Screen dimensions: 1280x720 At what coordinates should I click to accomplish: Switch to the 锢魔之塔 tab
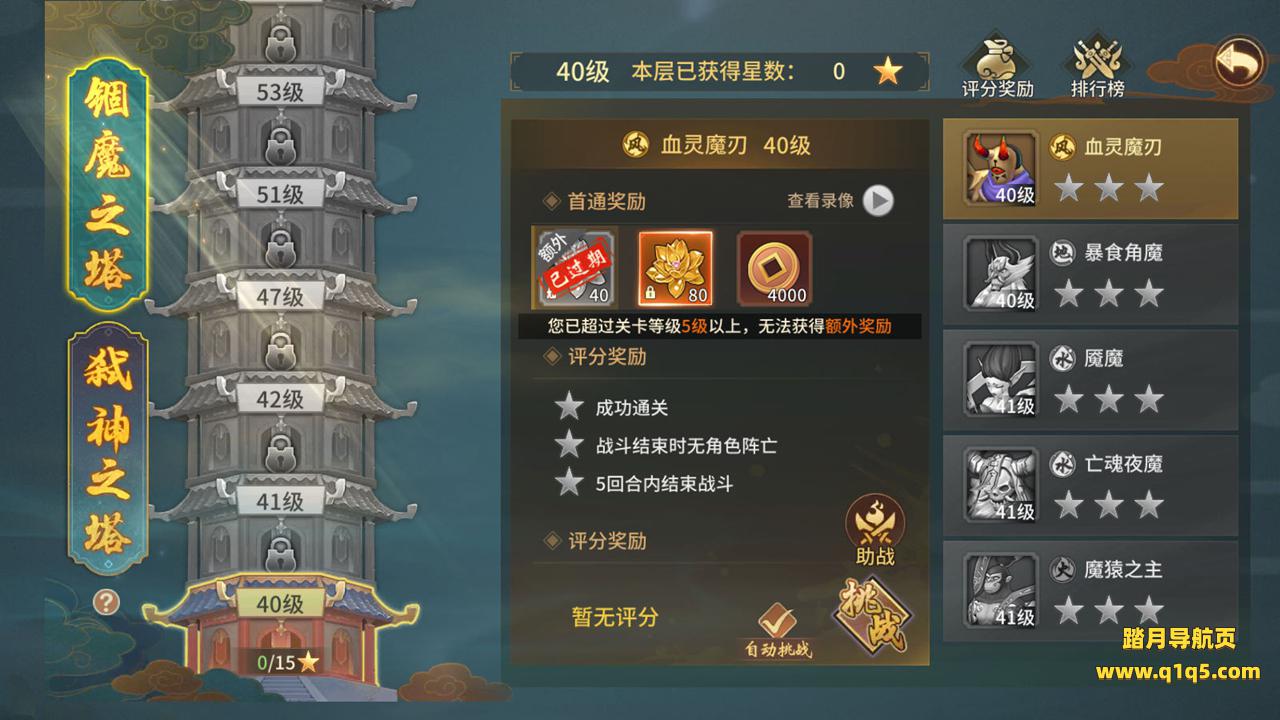[108, 183]
